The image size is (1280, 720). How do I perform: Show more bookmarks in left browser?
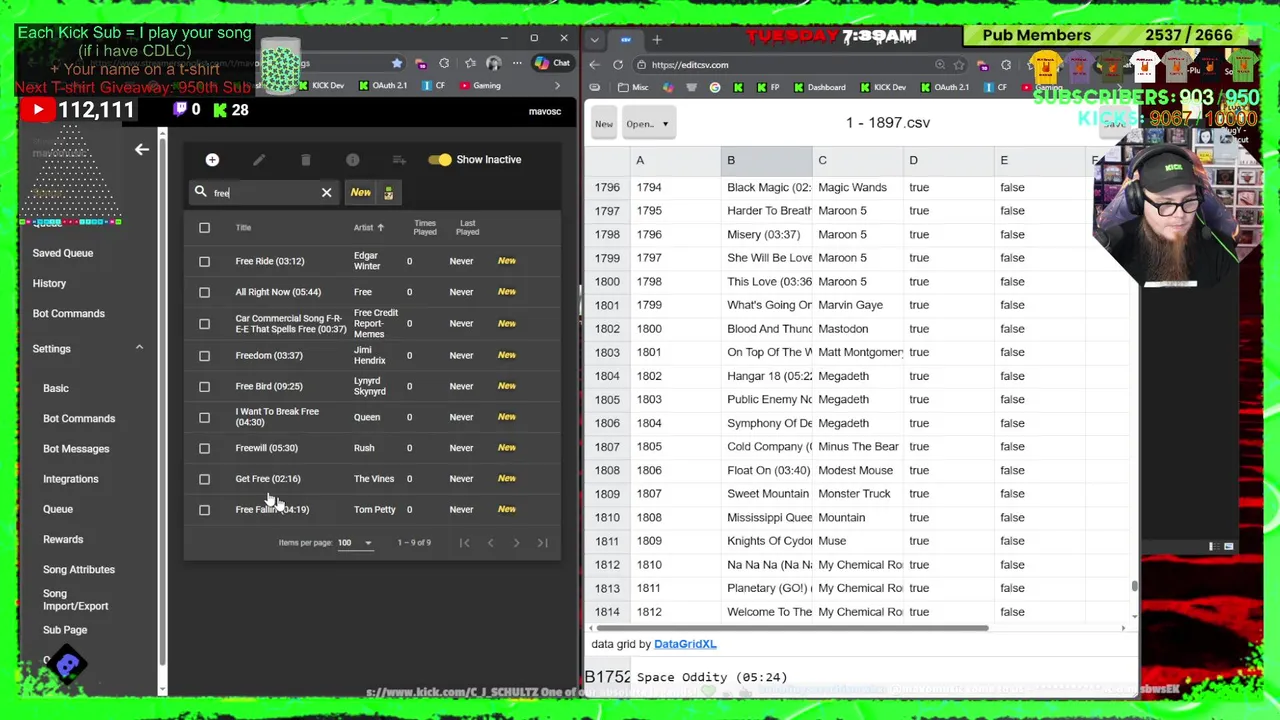[558, 86]
